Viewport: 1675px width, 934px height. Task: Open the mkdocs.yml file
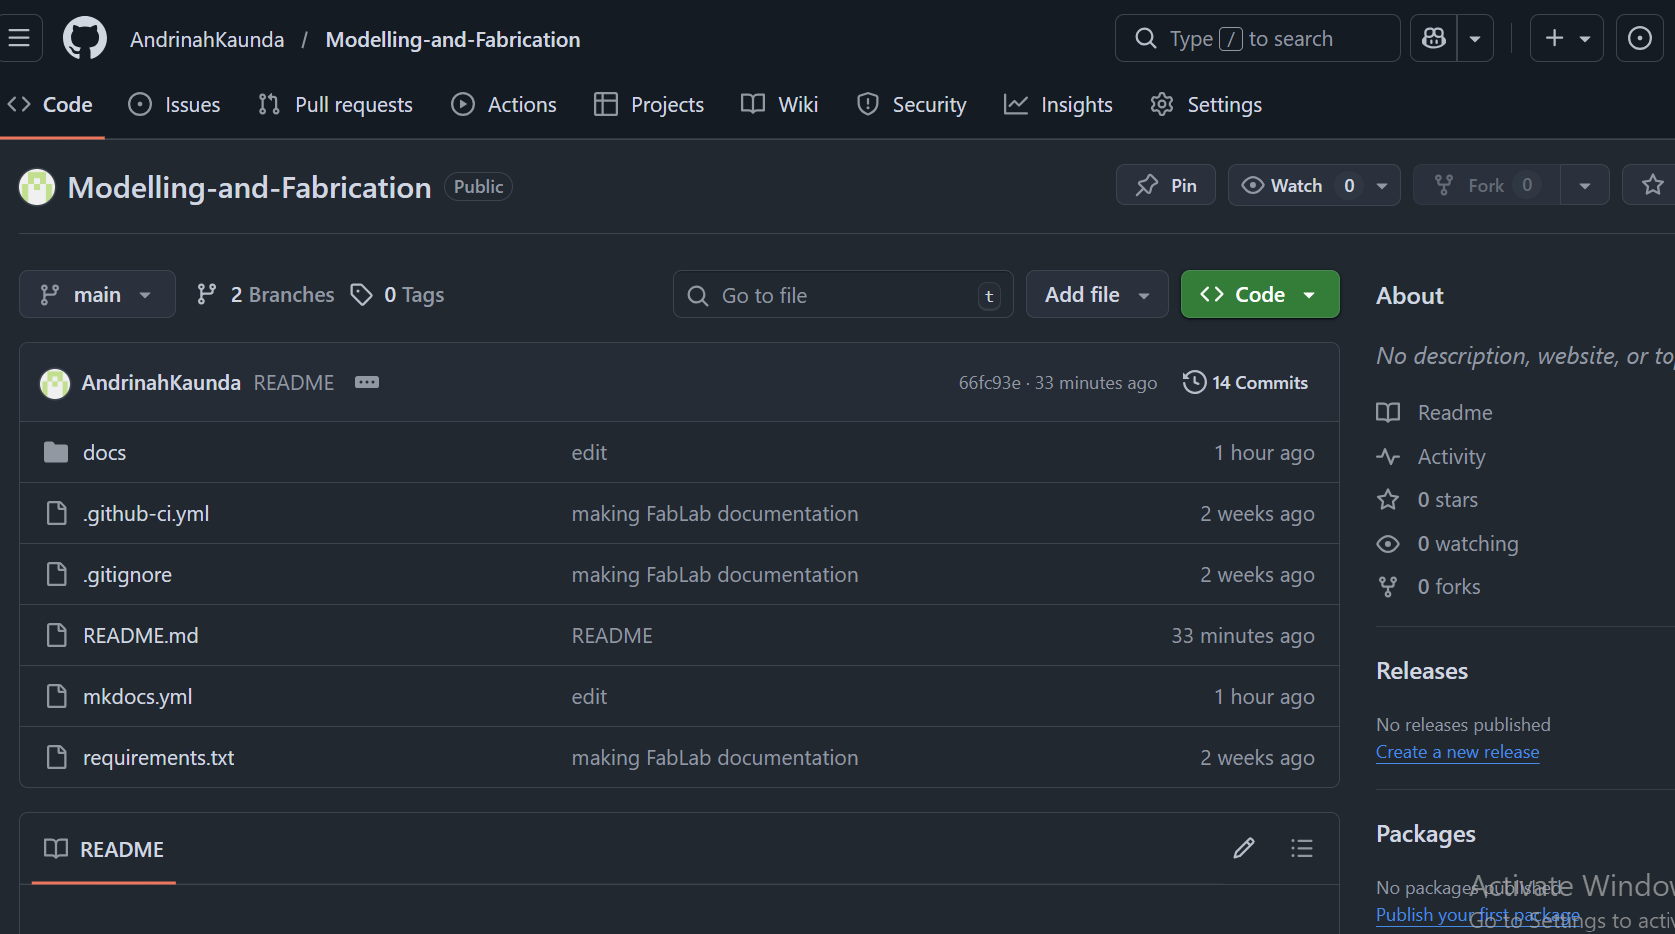coord(137,697)
